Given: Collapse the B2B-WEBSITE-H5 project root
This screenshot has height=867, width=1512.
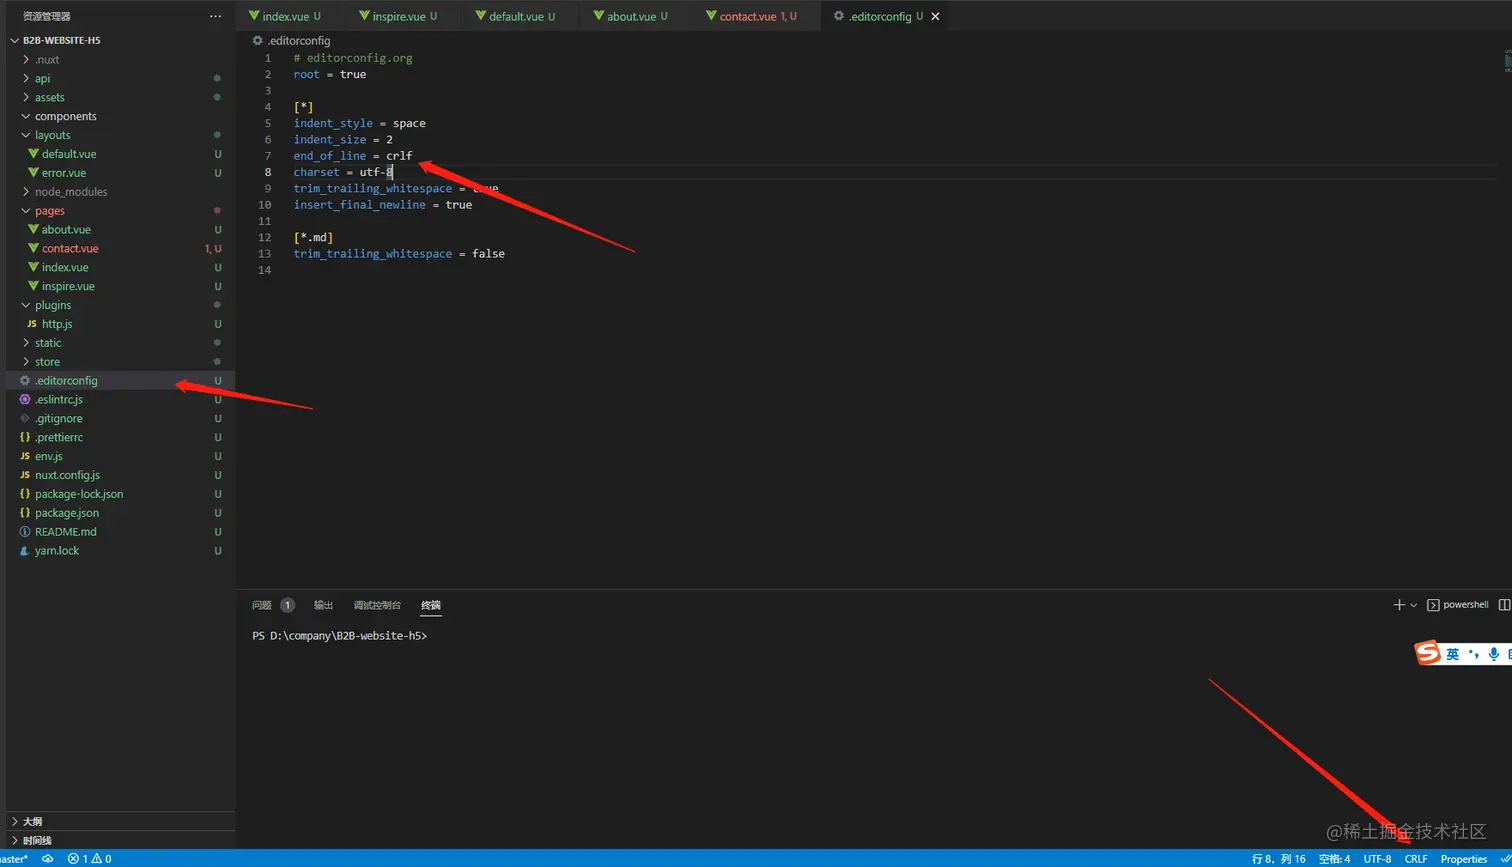Looking at the screenshot, I should point(62,41).
